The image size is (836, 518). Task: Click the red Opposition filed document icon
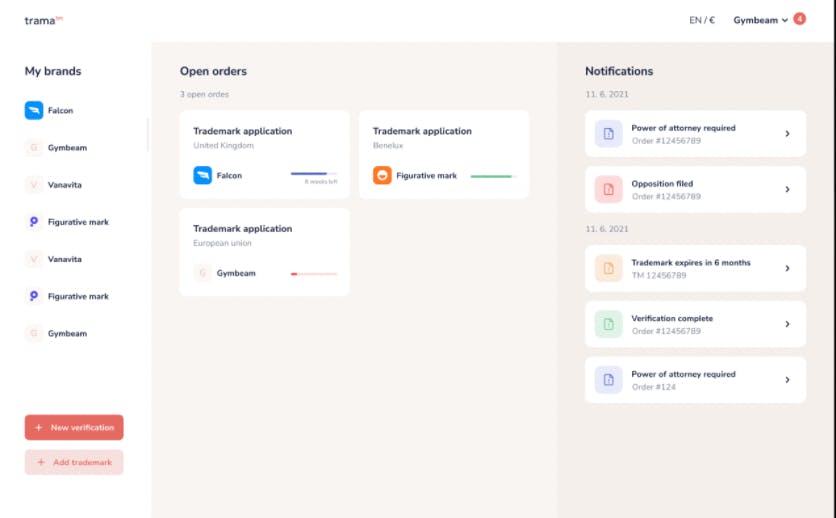coord(608,189)
